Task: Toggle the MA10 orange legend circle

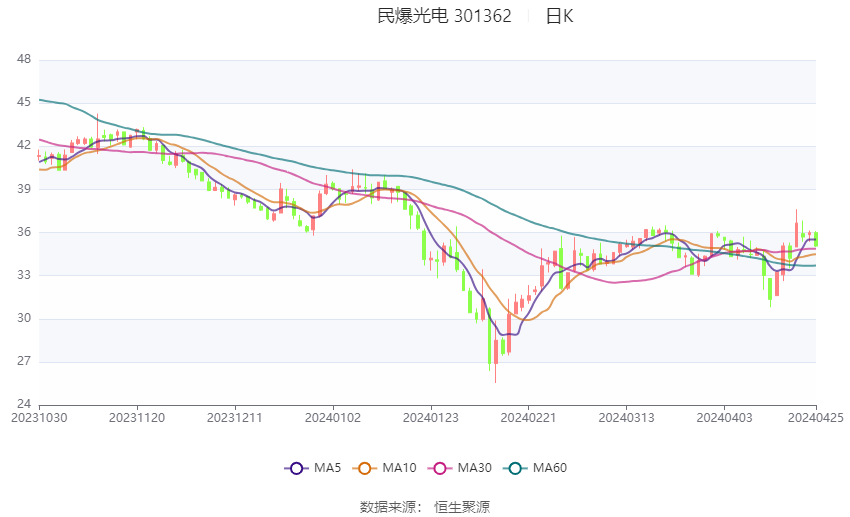Action: pyautogui.click(x=364, y=468)
